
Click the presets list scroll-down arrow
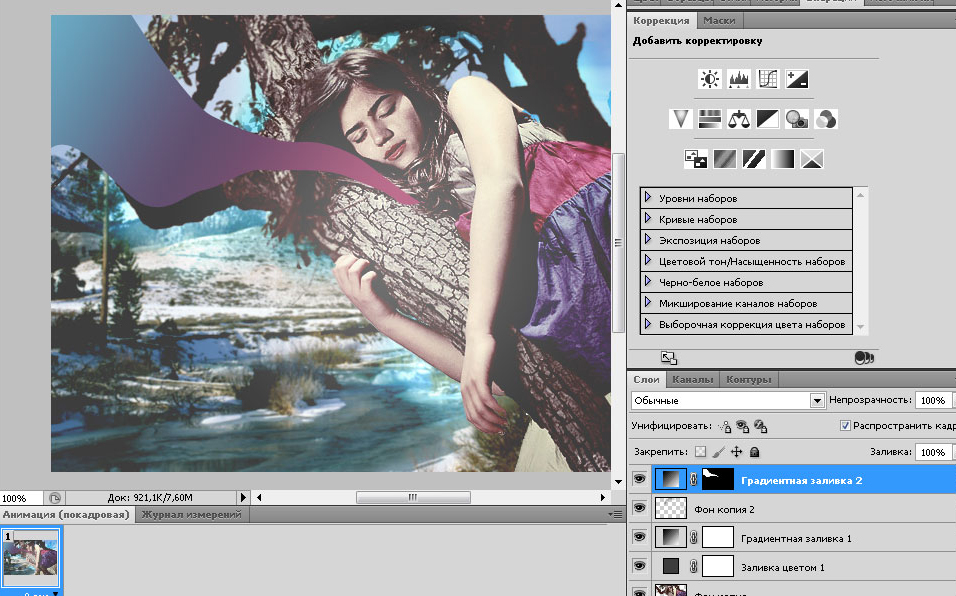[x=860, y=327]
